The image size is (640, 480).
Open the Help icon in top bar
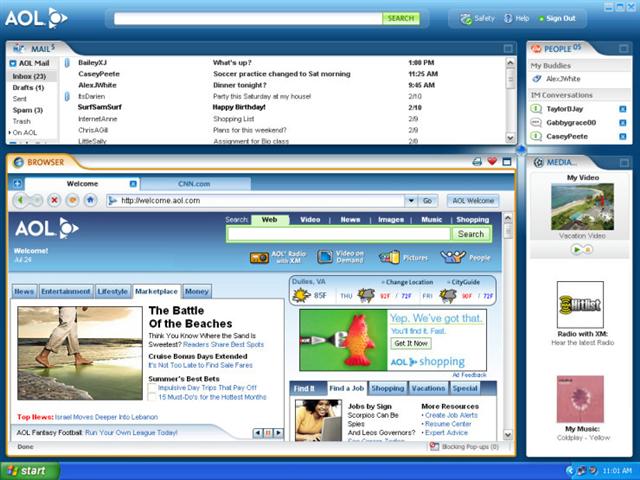[508, 18]
